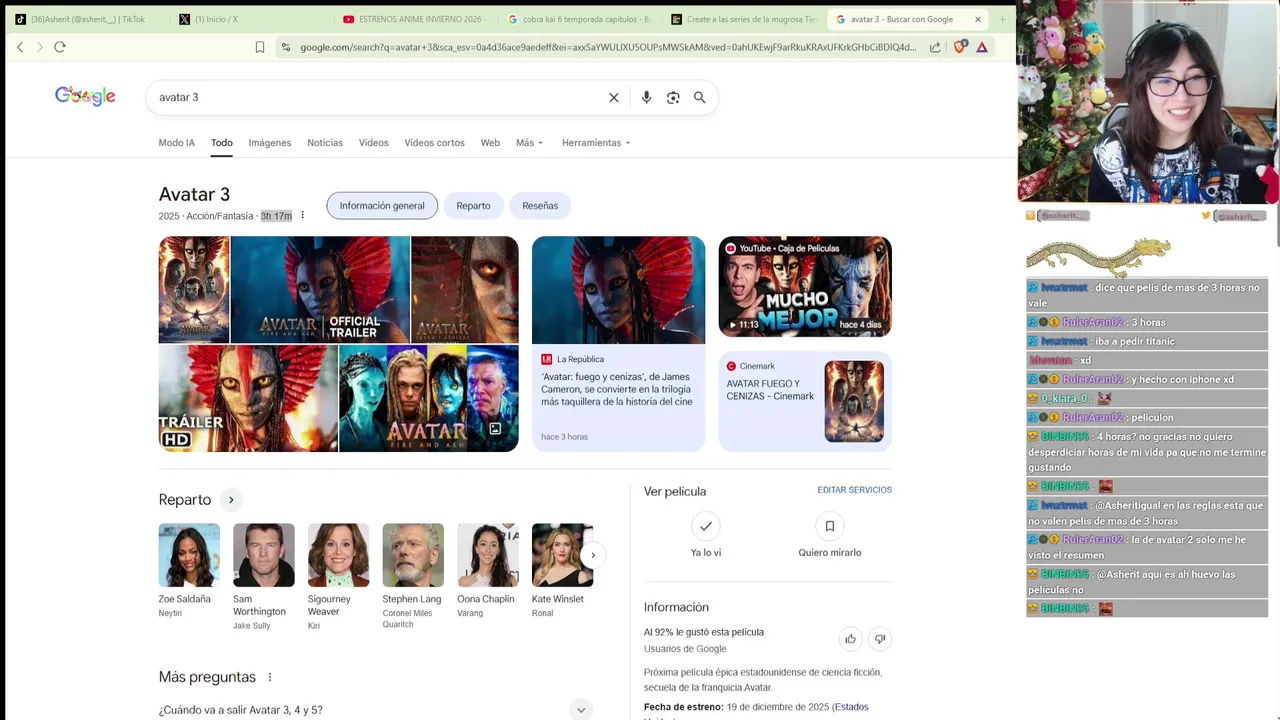This screenshot has height=720, width=1280.
Task: Click the browser back arrow
Action: click(20, 47)
